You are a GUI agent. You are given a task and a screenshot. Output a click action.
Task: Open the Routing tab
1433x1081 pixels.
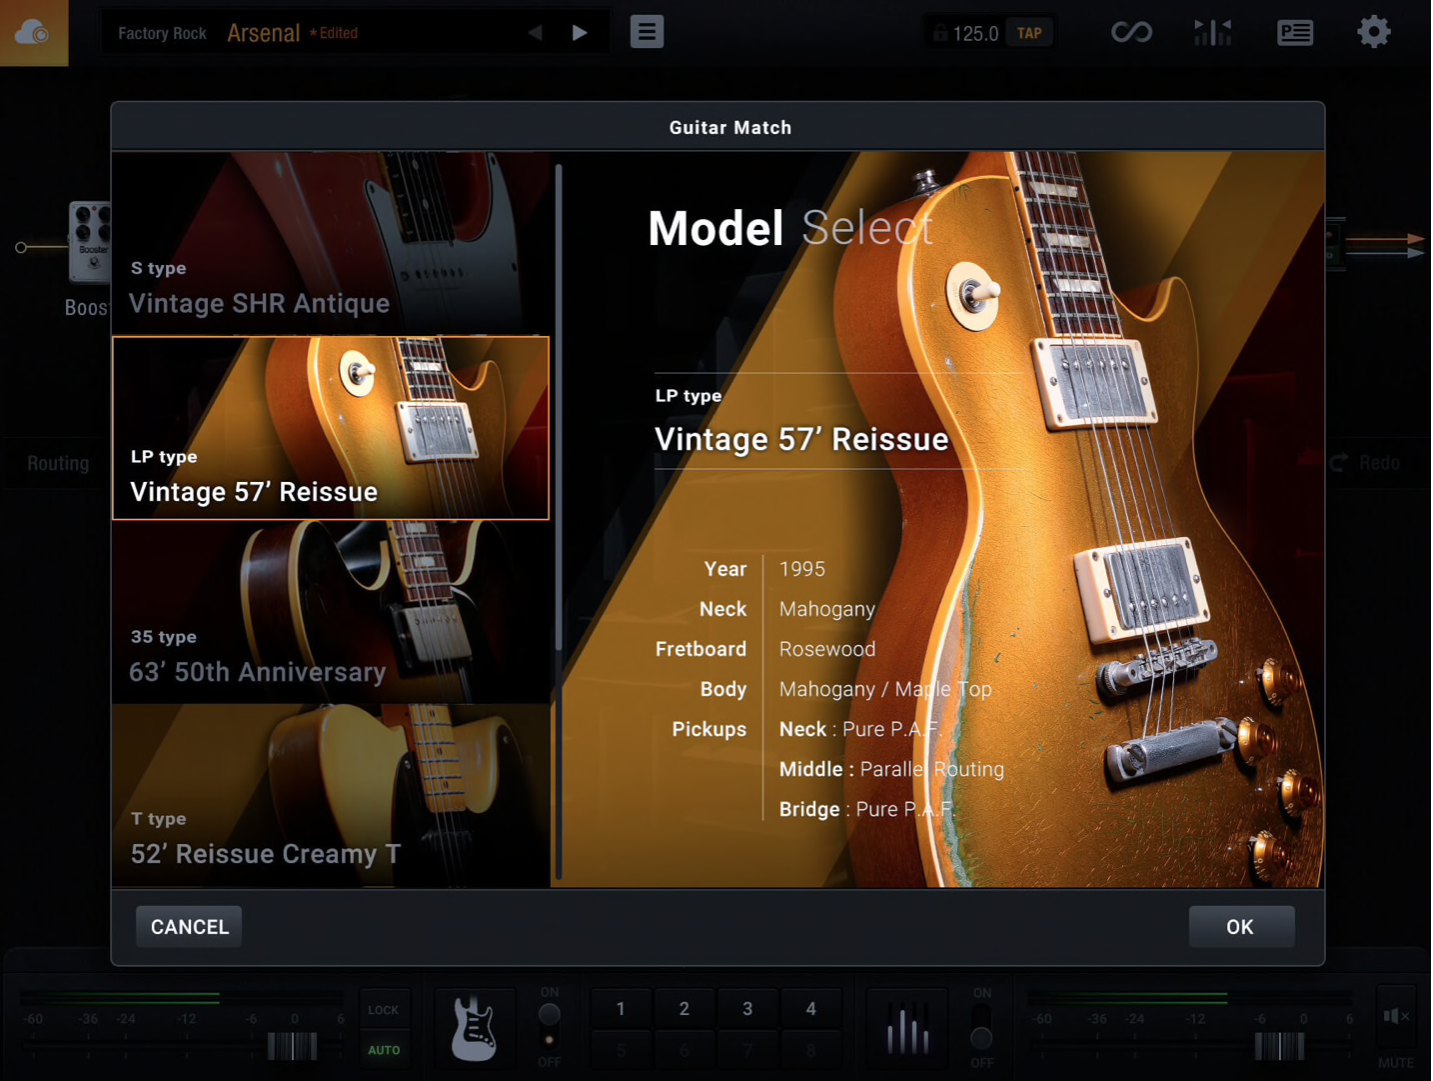(57, 462)
